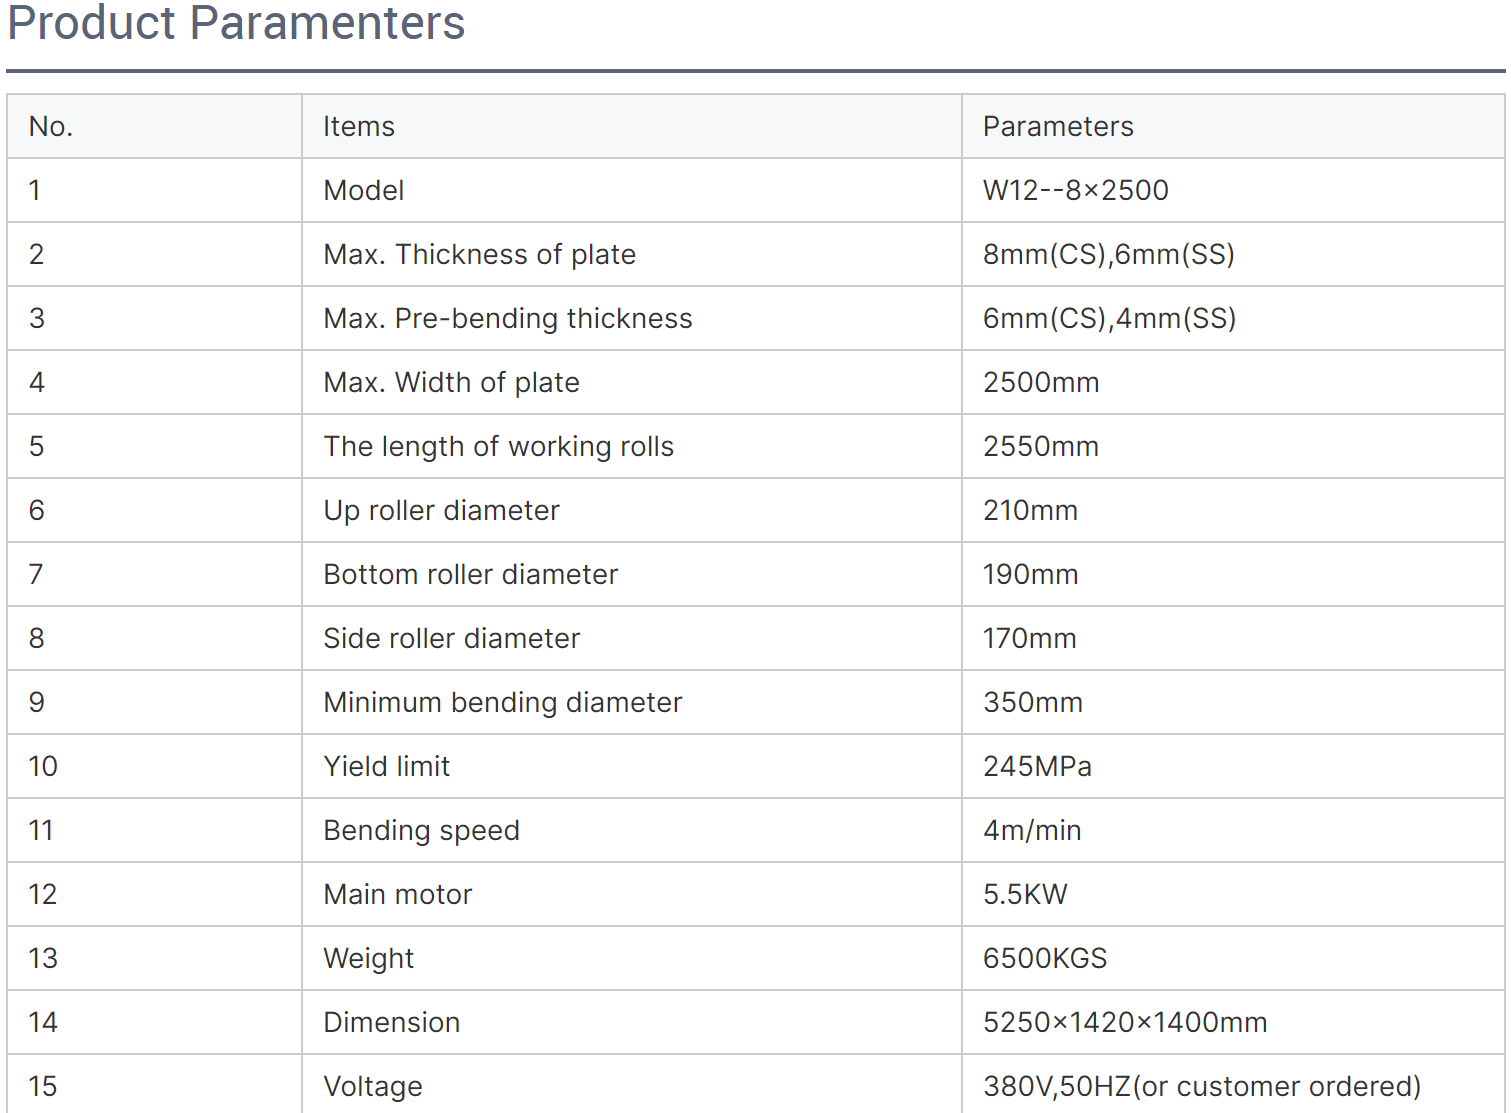Select Max. Thickness of plate cell
The width and height of the screenshot is (1511, 1113).
click(x=632, y=254)
